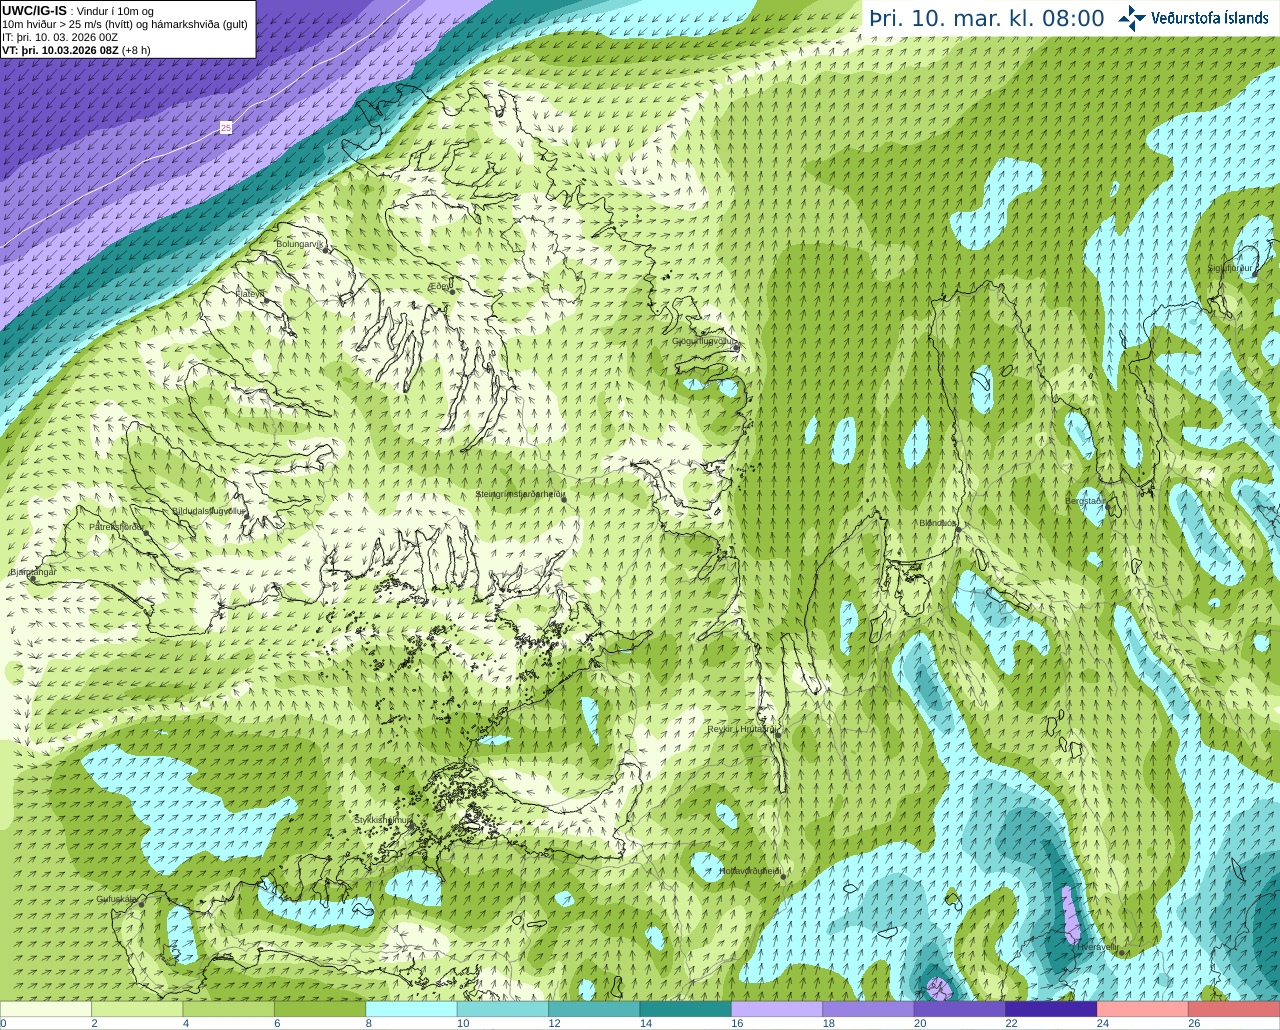
Task: Click the 16–18 m/s lavender legend swatch
Action: pos(777,1009)
